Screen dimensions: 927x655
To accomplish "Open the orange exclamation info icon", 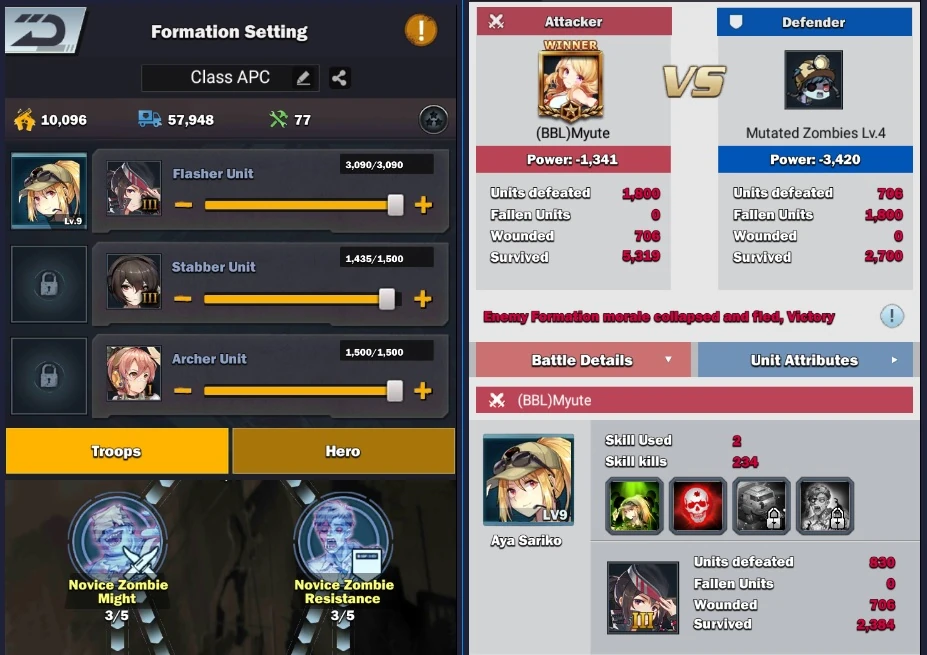I will [421, 30].
